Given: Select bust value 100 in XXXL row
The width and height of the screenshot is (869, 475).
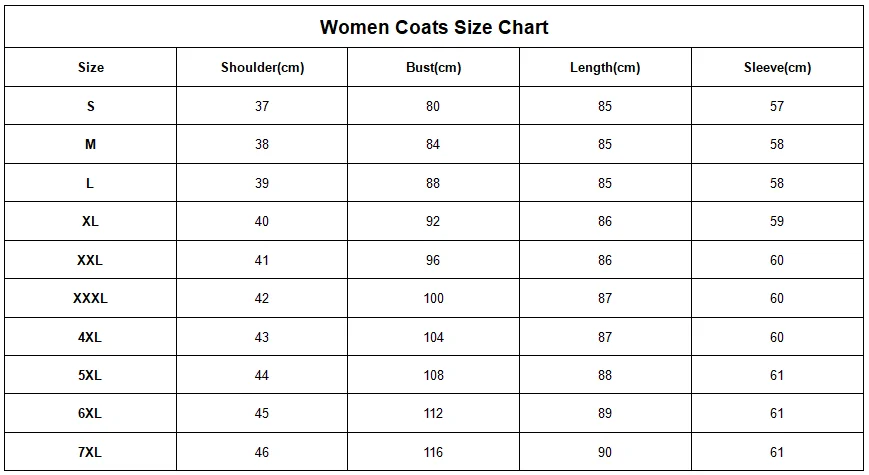Looking at the screenshot, I should [433, 298].
